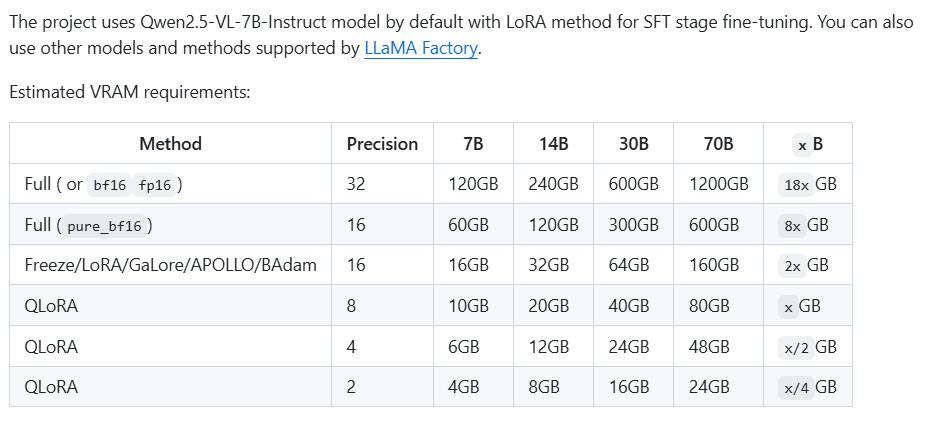Click the x/2 GB cell

[x=809, y=347]
